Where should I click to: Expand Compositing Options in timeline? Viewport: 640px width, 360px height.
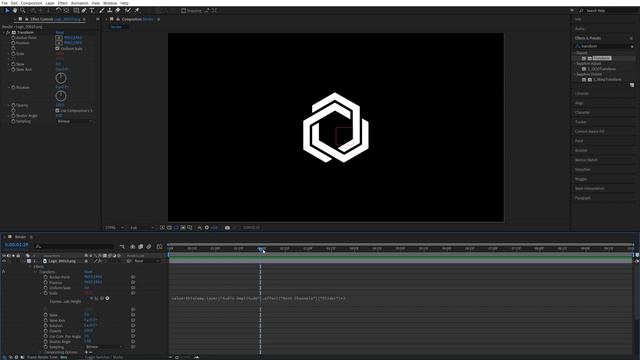pos(41,352)
